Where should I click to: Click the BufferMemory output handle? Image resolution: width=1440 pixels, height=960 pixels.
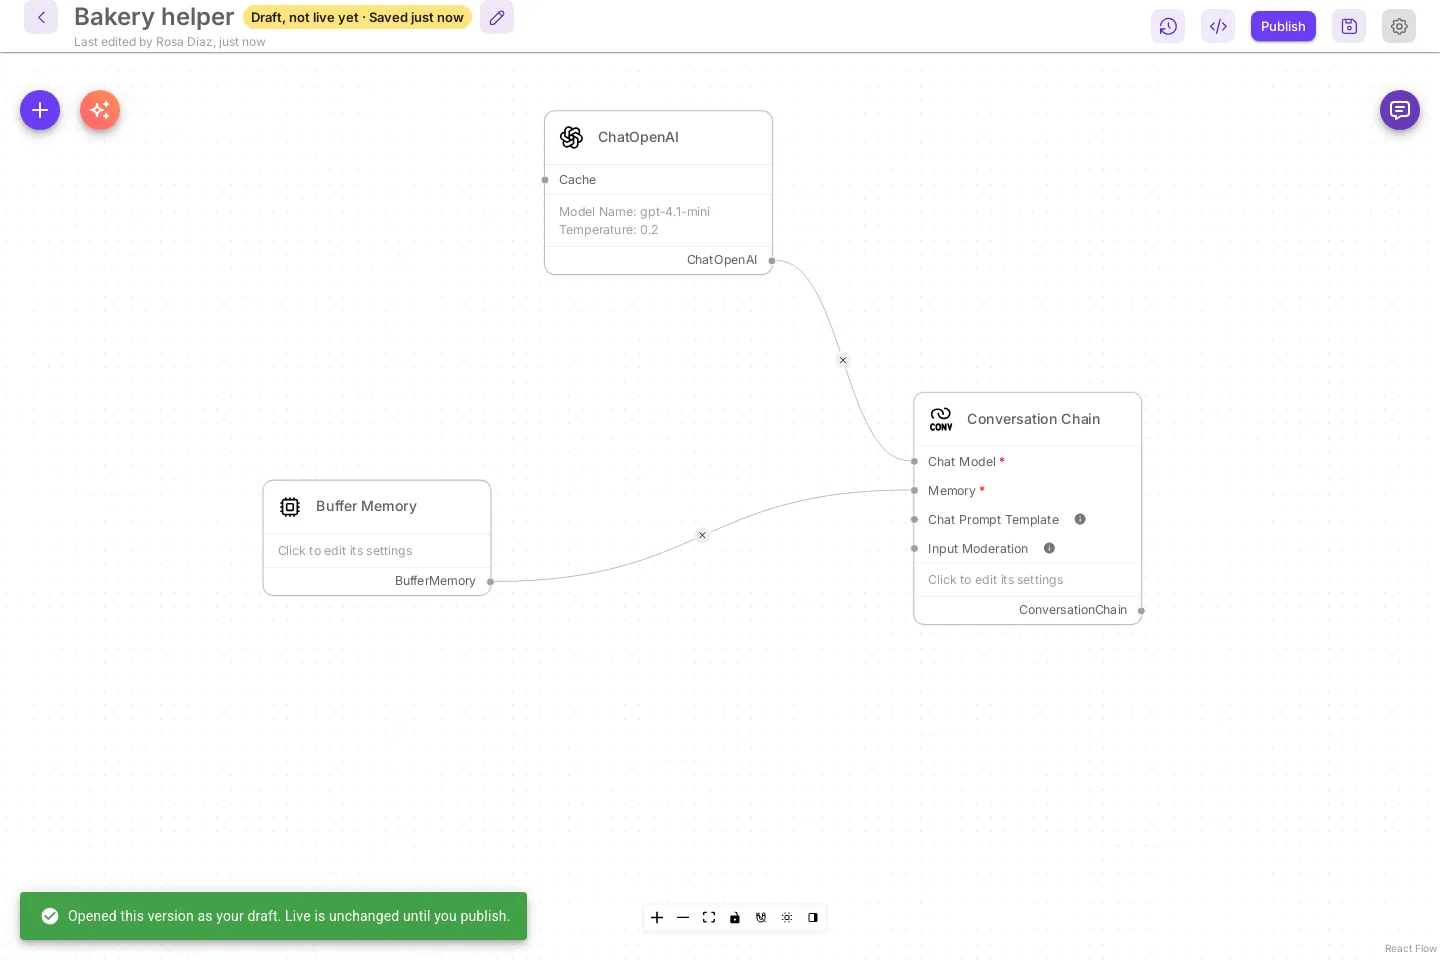(x=490, y=581)
